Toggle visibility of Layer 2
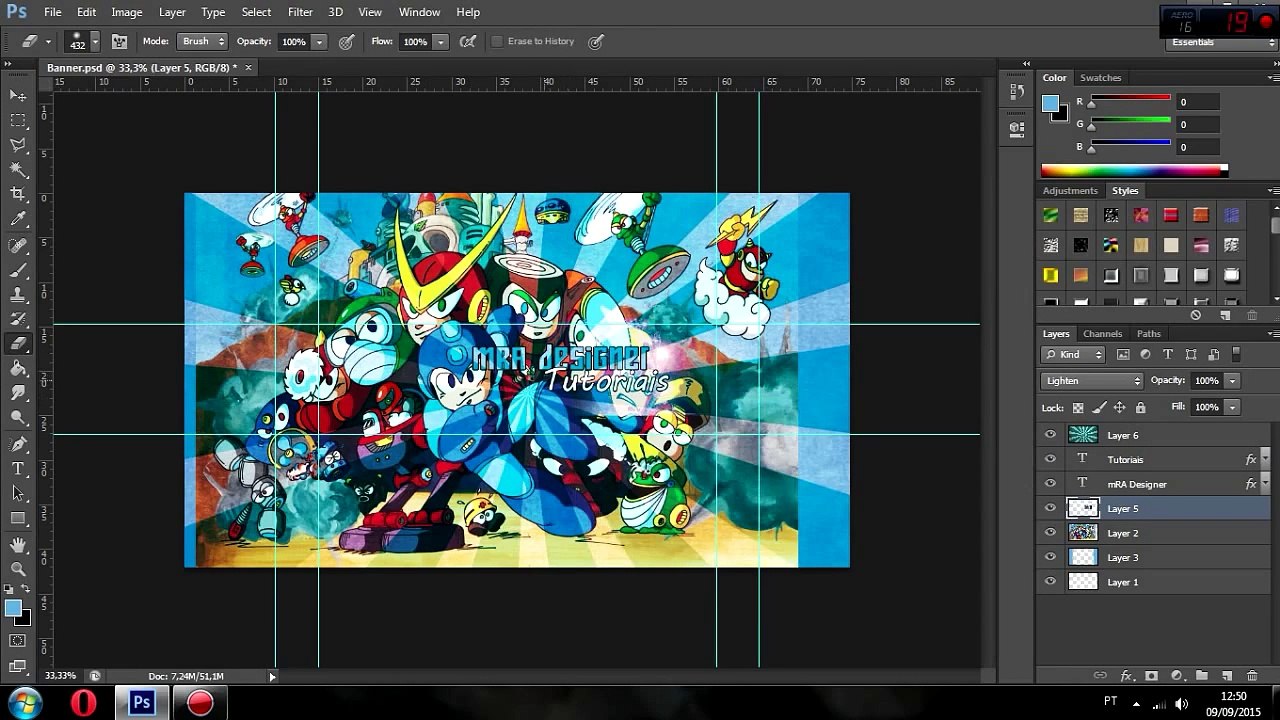 pos(1050,533)
